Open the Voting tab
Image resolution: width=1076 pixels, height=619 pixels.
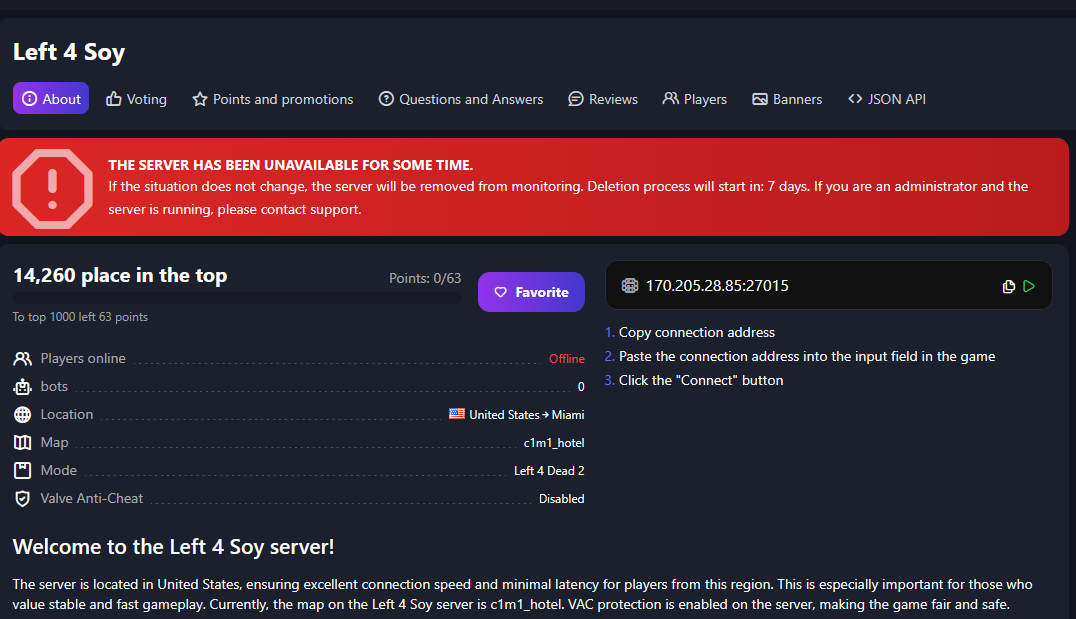click(x=136, y=99)
